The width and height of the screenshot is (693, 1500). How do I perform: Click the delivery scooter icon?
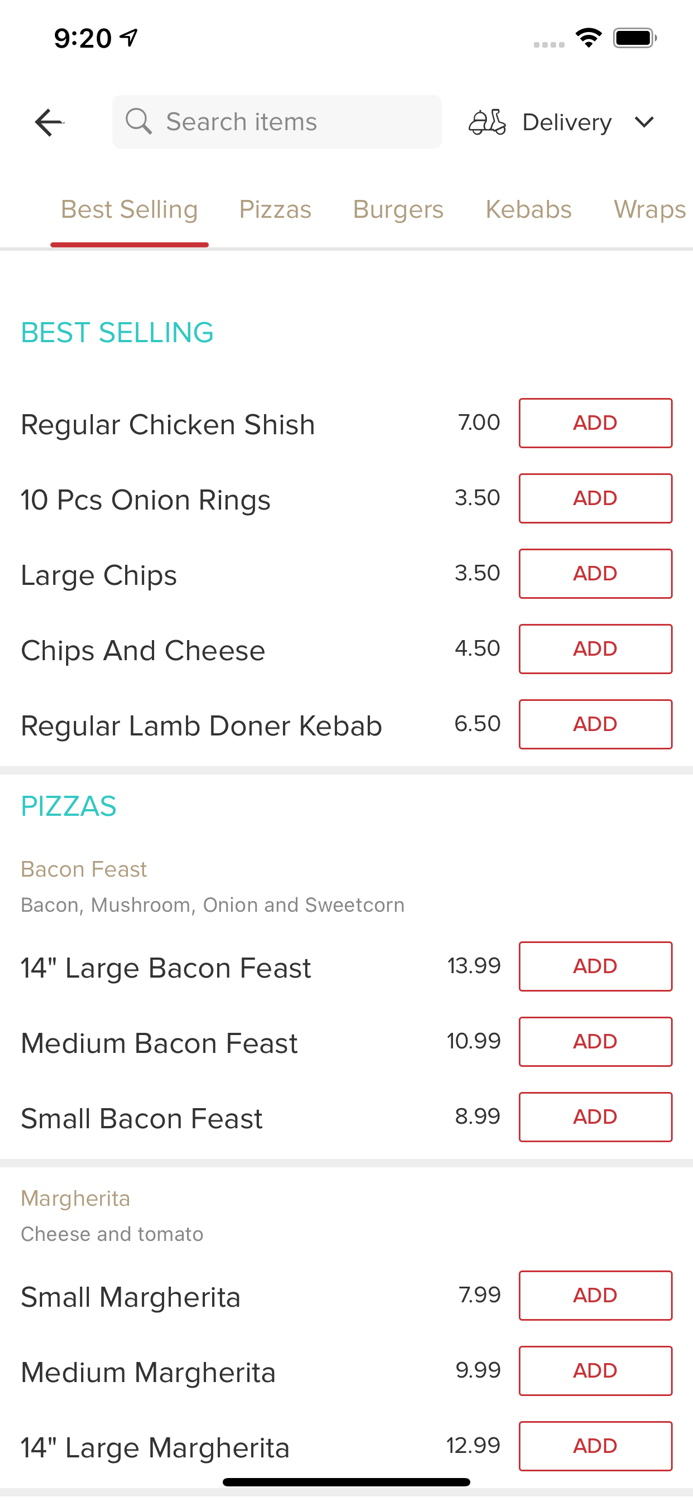(487, 122)
